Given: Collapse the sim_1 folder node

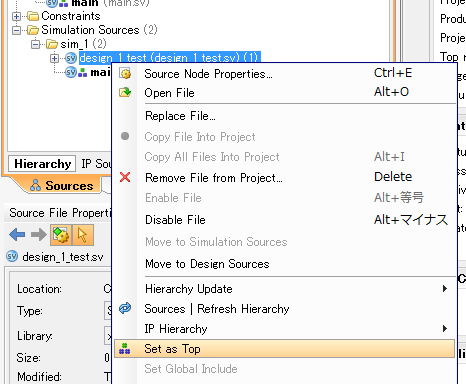Looking at the screenshot, I should 35,44.
